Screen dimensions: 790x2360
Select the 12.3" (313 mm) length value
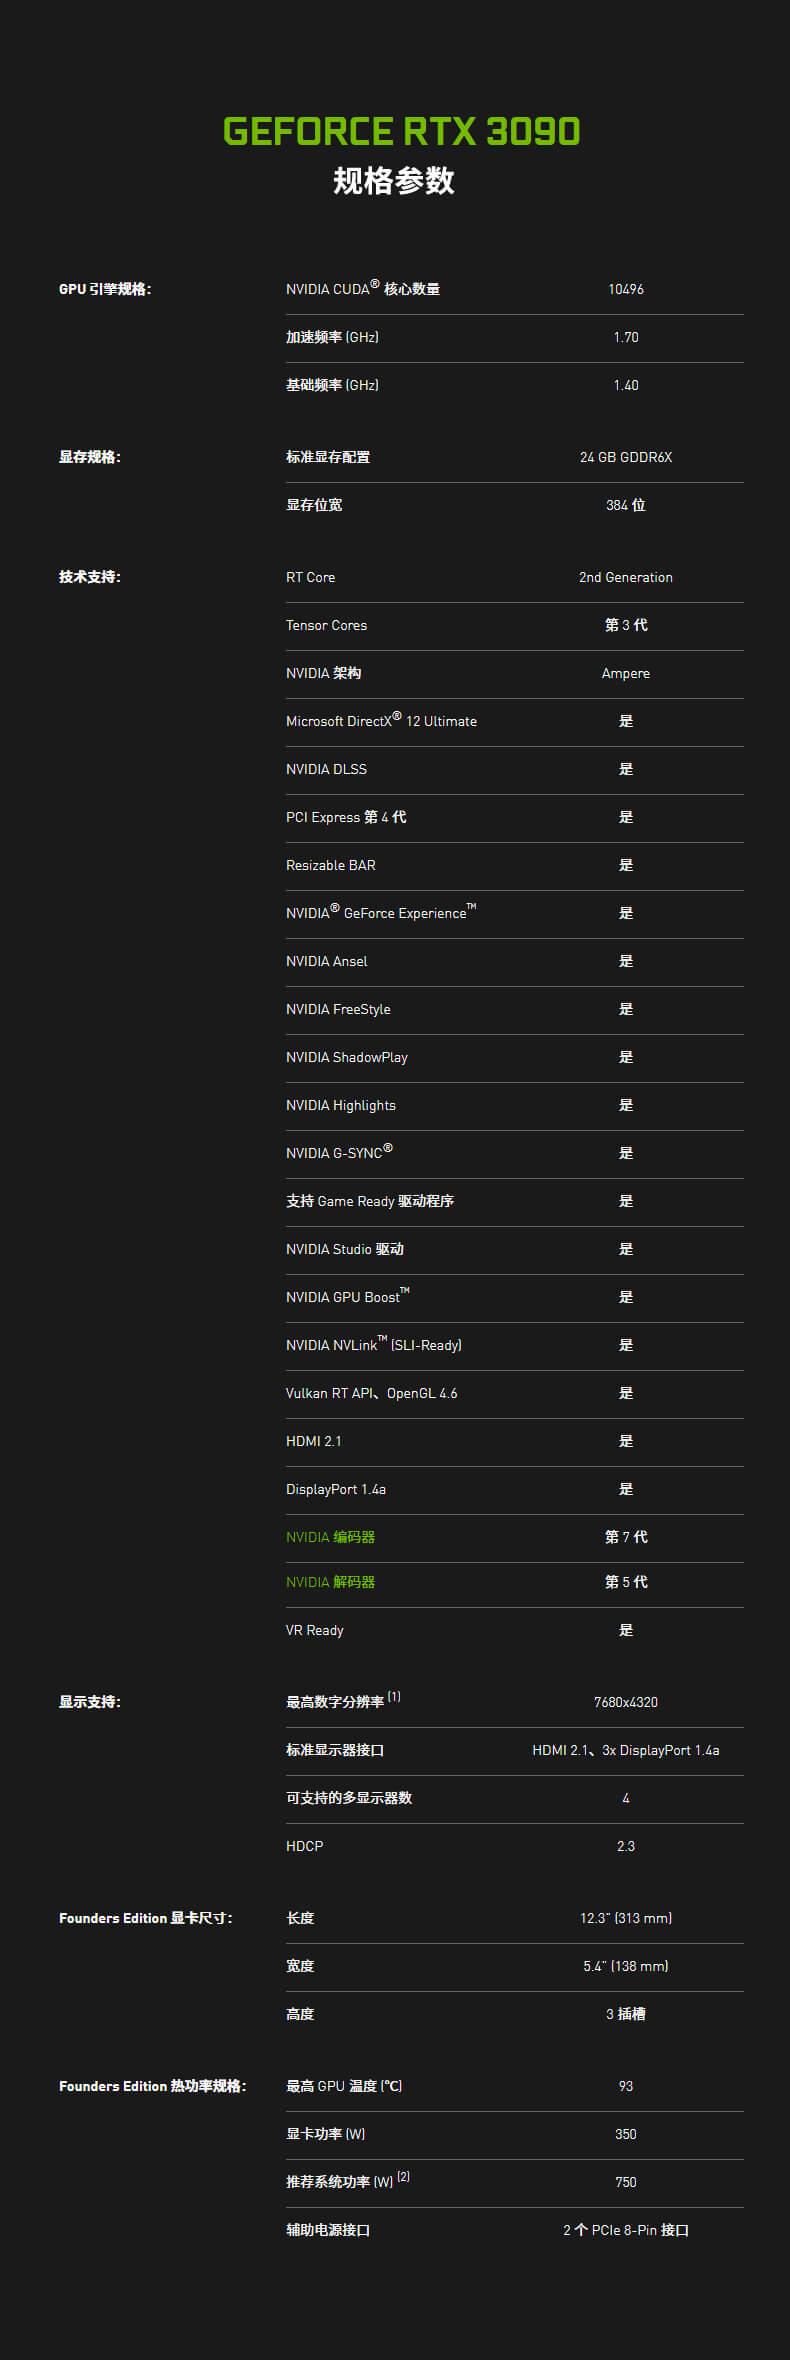click(x=625, y=1918)
